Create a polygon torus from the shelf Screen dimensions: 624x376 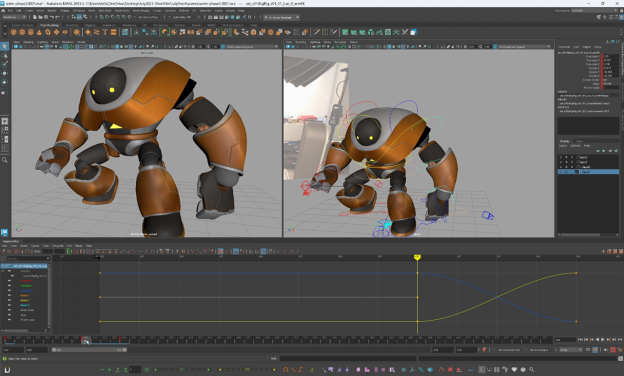coord(48,32)
